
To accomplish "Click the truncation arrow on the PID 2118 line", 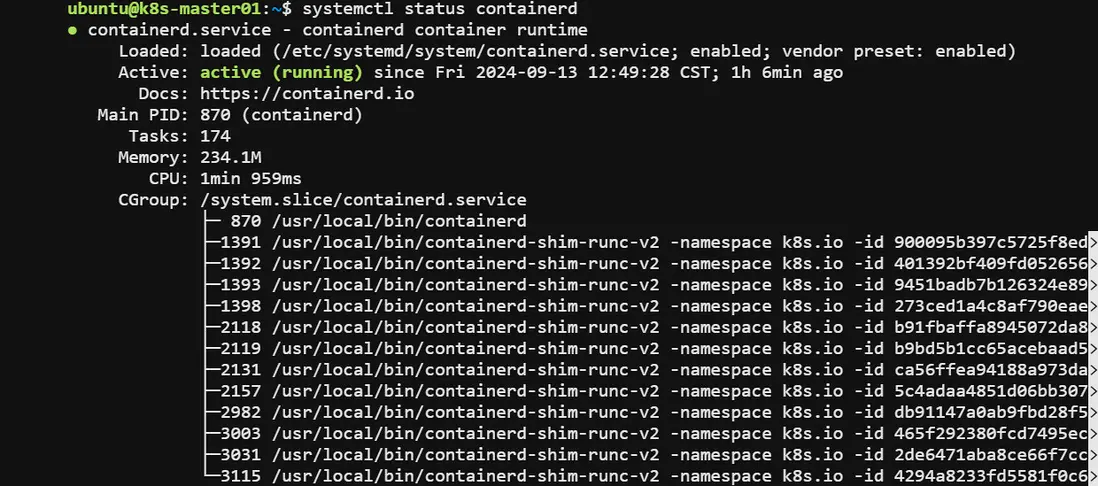I will [x=1092, y=327].
